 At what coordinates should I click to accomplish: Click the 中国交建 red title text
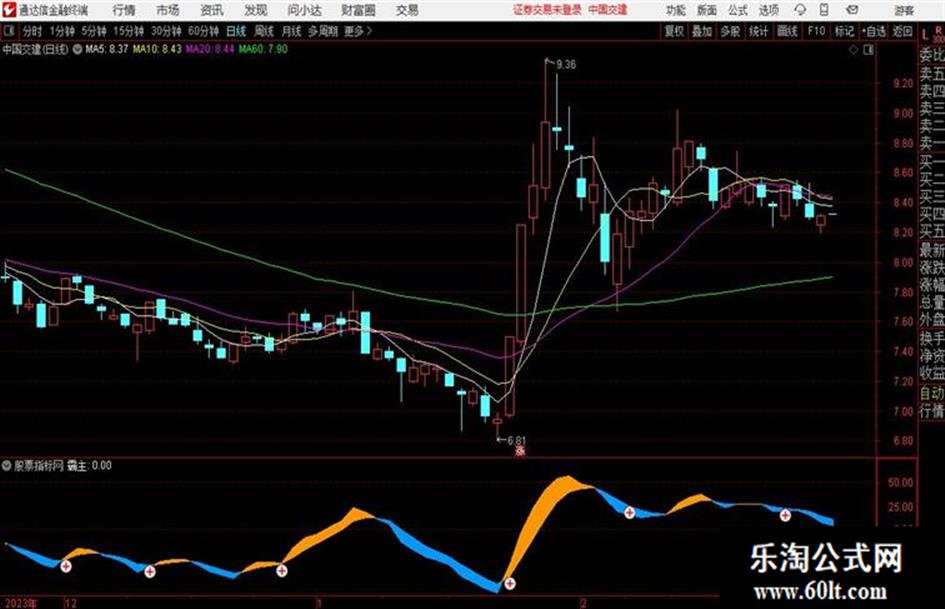pyautogui.click(x=608, y=10)
